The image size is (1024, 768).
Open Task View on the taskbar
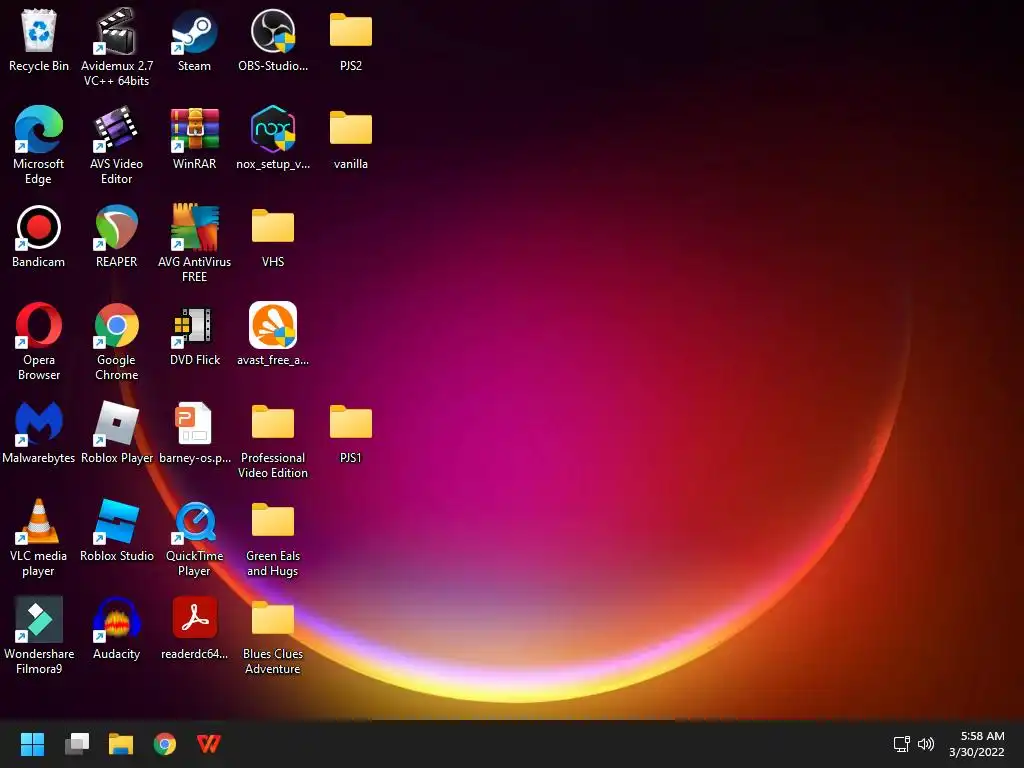pos(77,744)
